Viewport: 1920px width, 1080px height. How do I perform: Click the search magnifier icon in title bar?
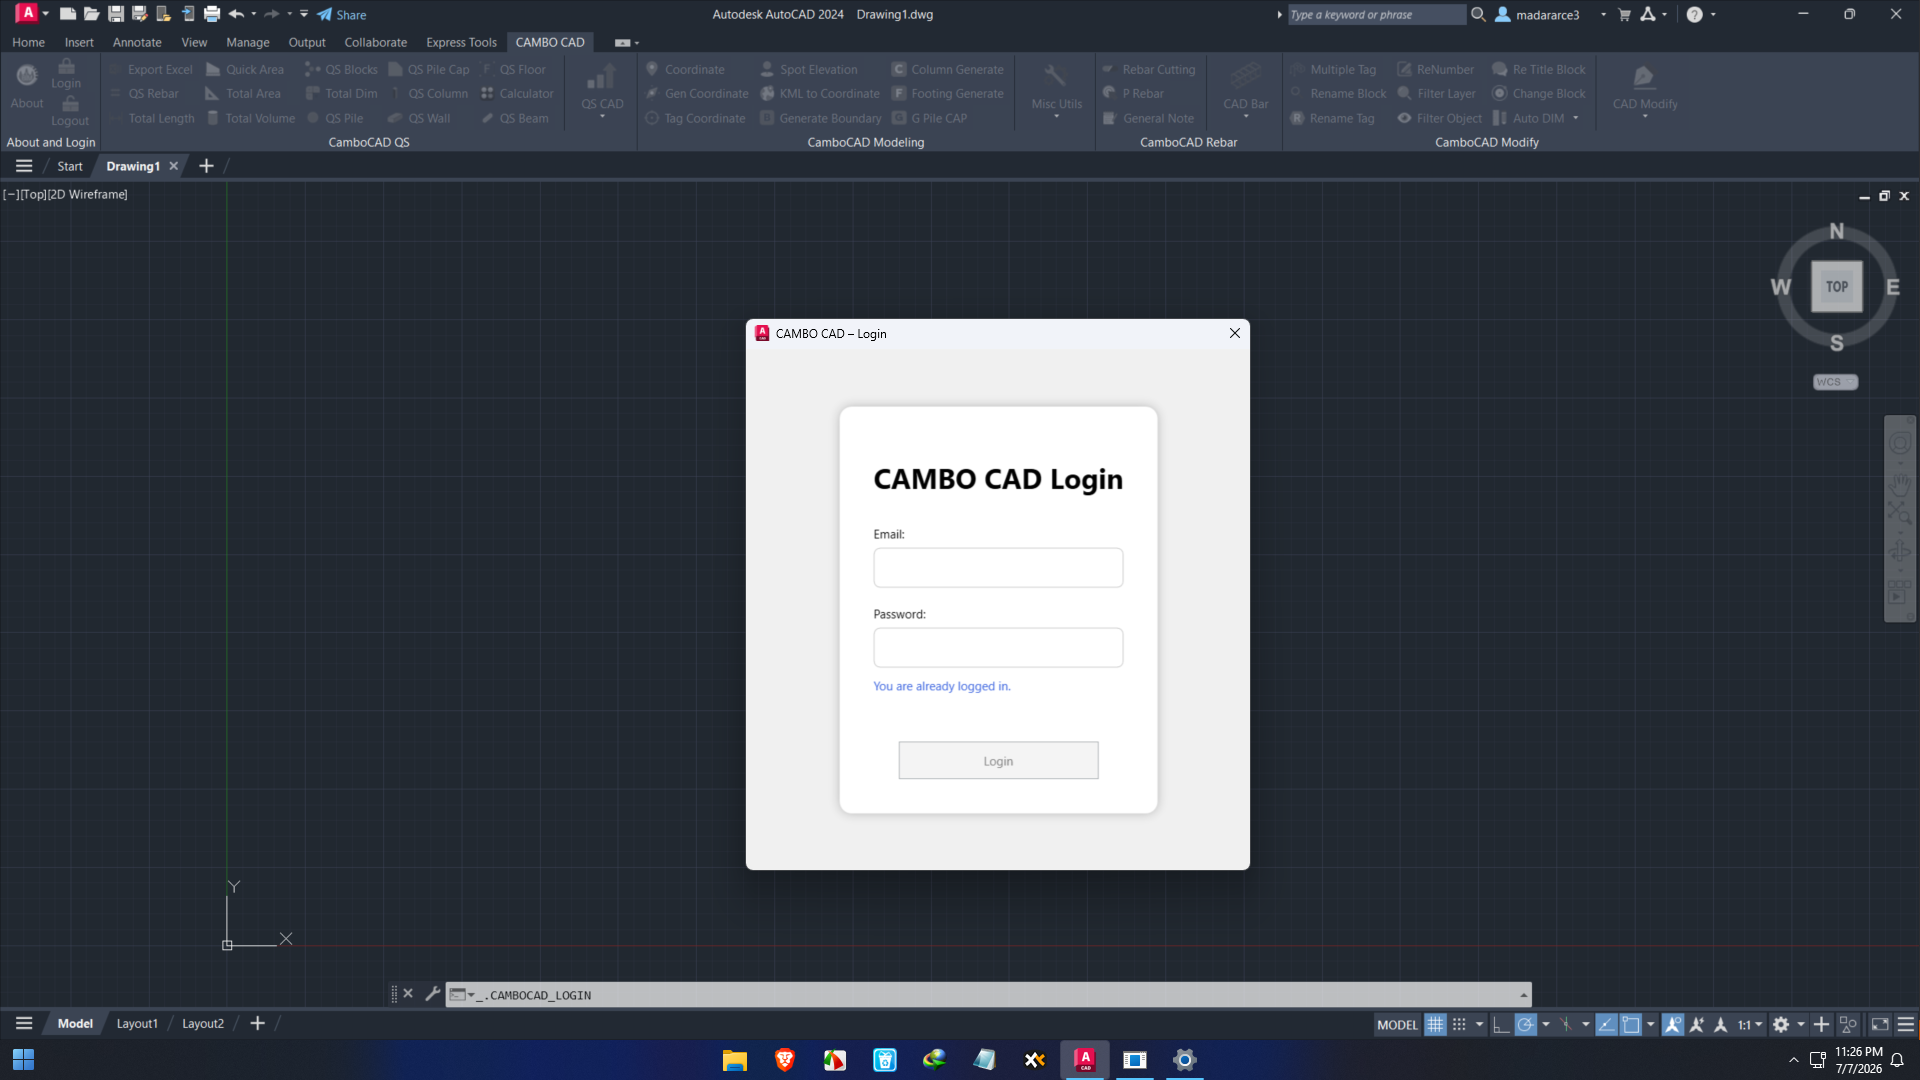1478,14
